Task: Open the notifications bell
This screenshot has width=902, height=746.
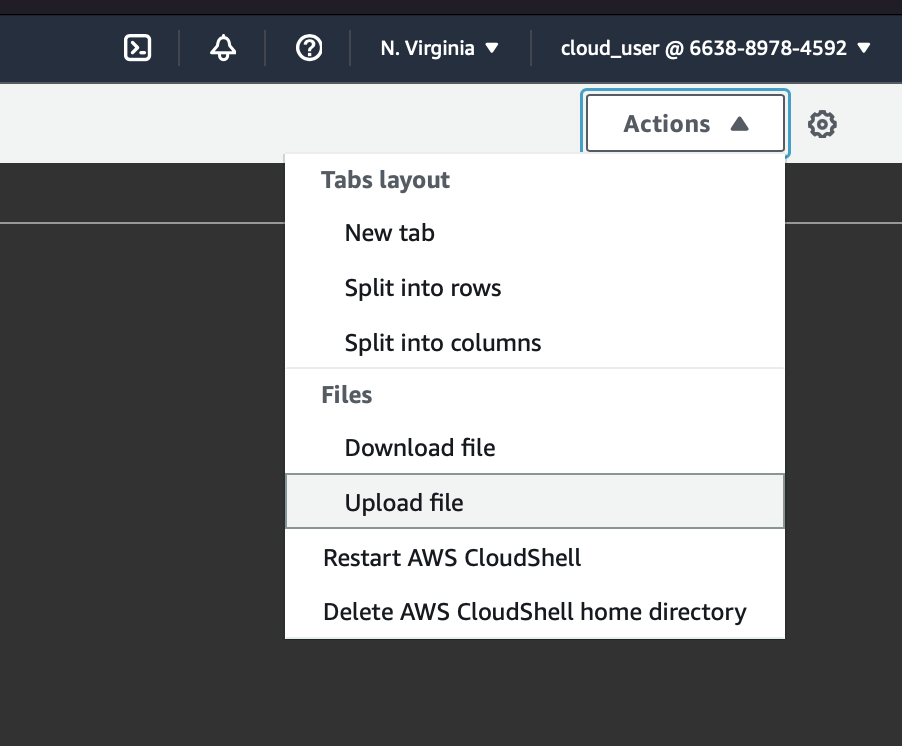Action: 223,48
